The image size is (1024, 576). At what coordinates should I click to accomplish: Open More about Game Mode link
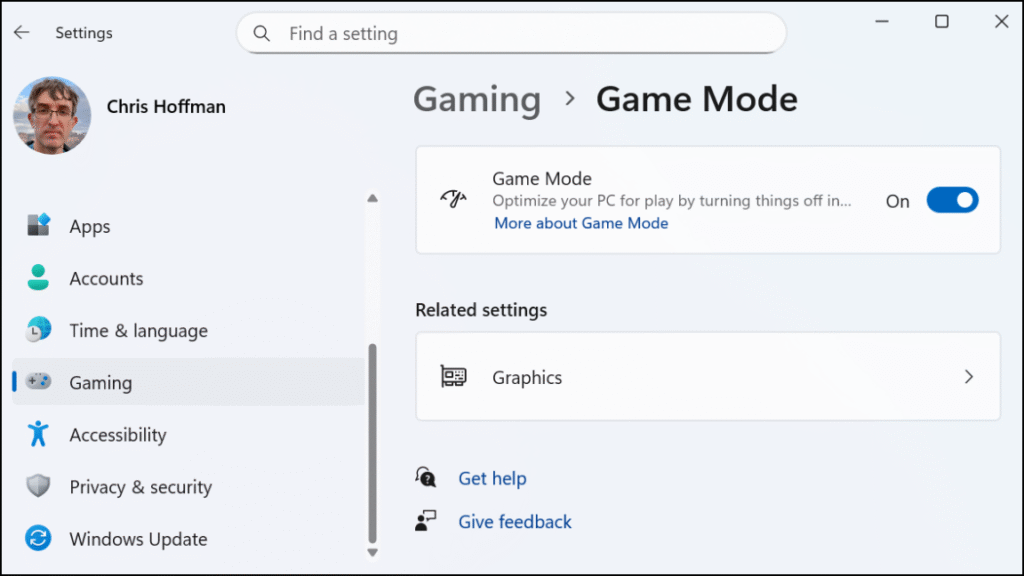click(581, 223)
